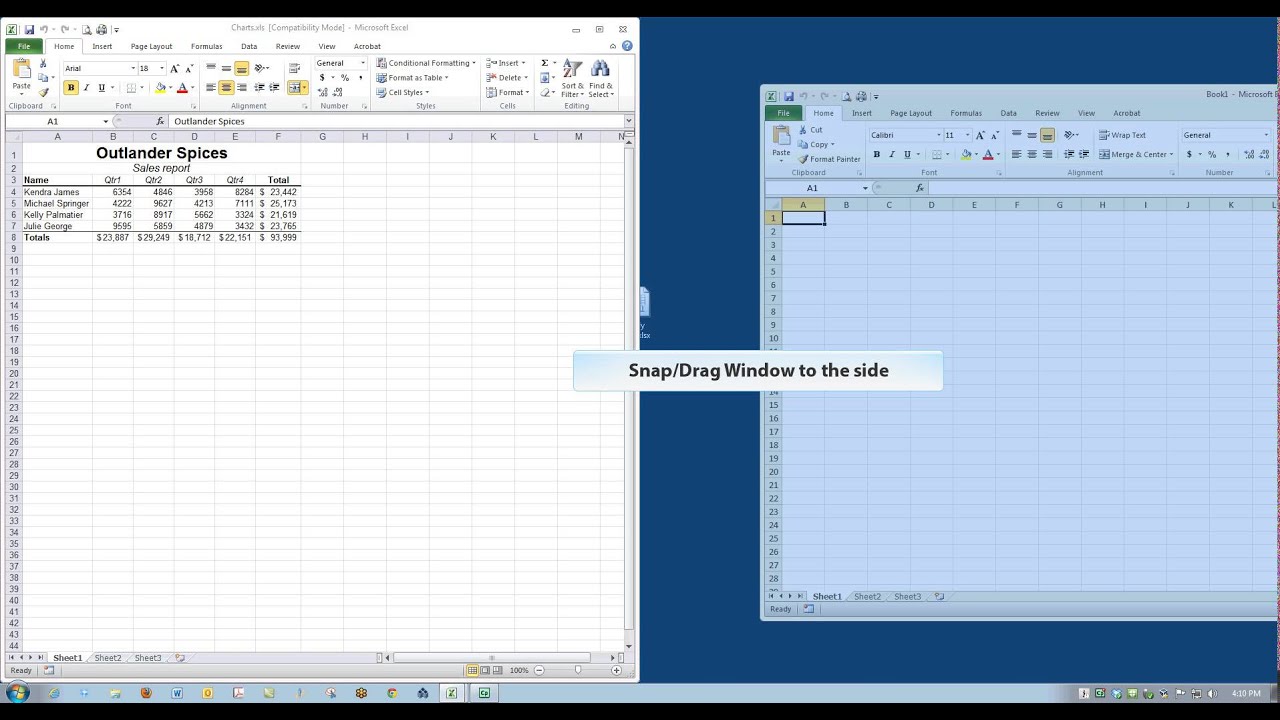Open number format dropdown in Charts.xls window

click(x=362, y=63)
